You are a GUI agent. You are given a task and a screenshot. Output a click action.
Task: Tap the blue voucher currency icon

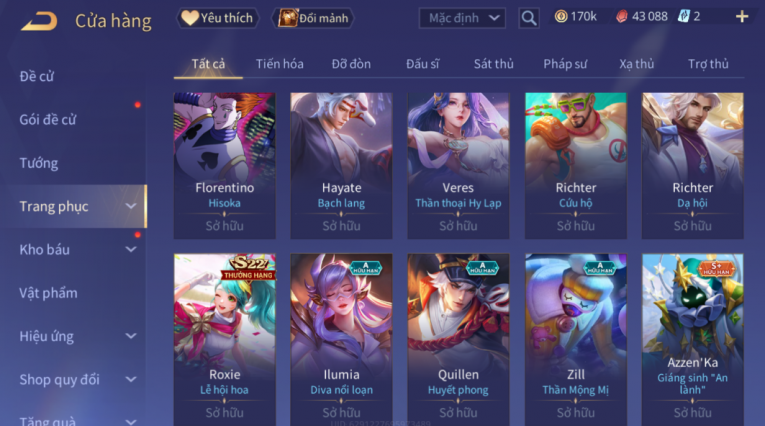683,17
